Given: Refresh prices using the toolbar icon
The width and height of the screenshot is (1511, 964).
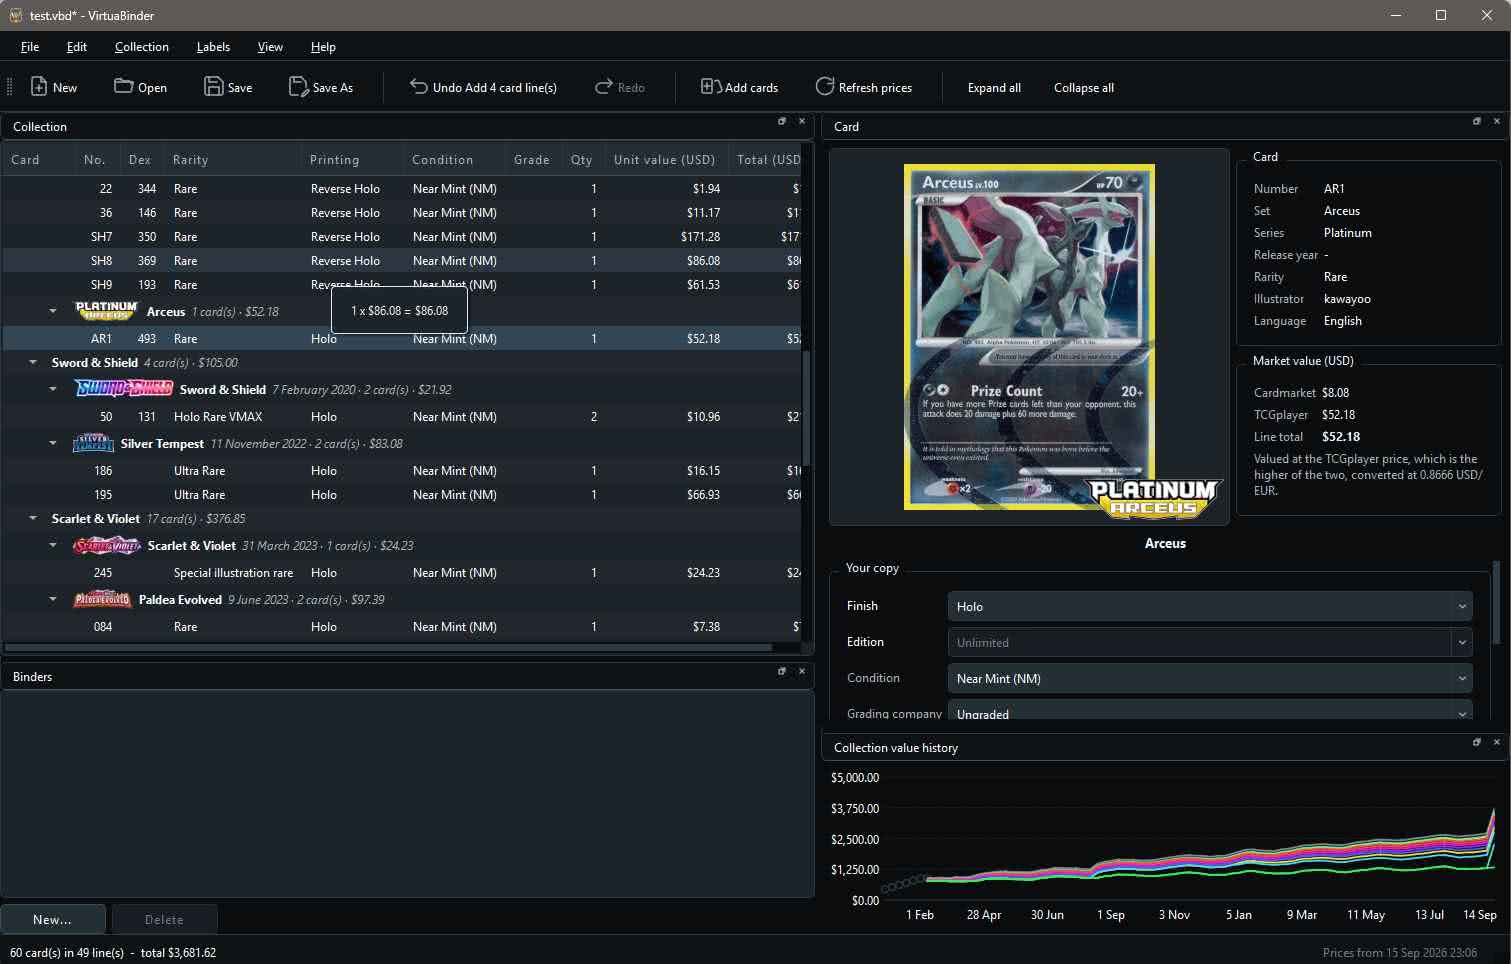Looking at the screenshot, I should [x=824, y=87].
